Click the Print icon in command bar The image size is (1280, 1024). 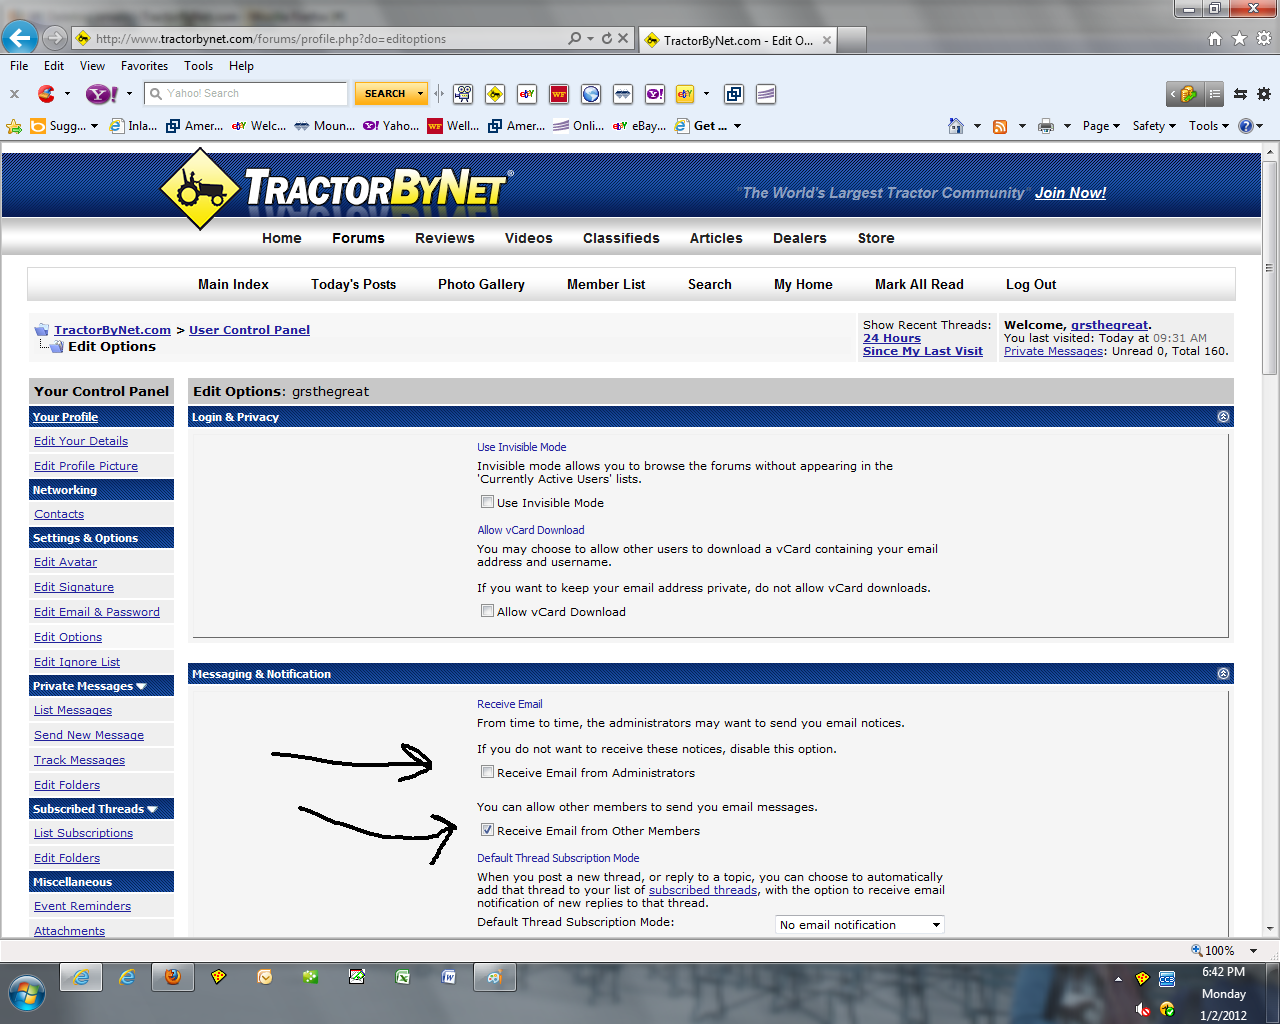1046,126
